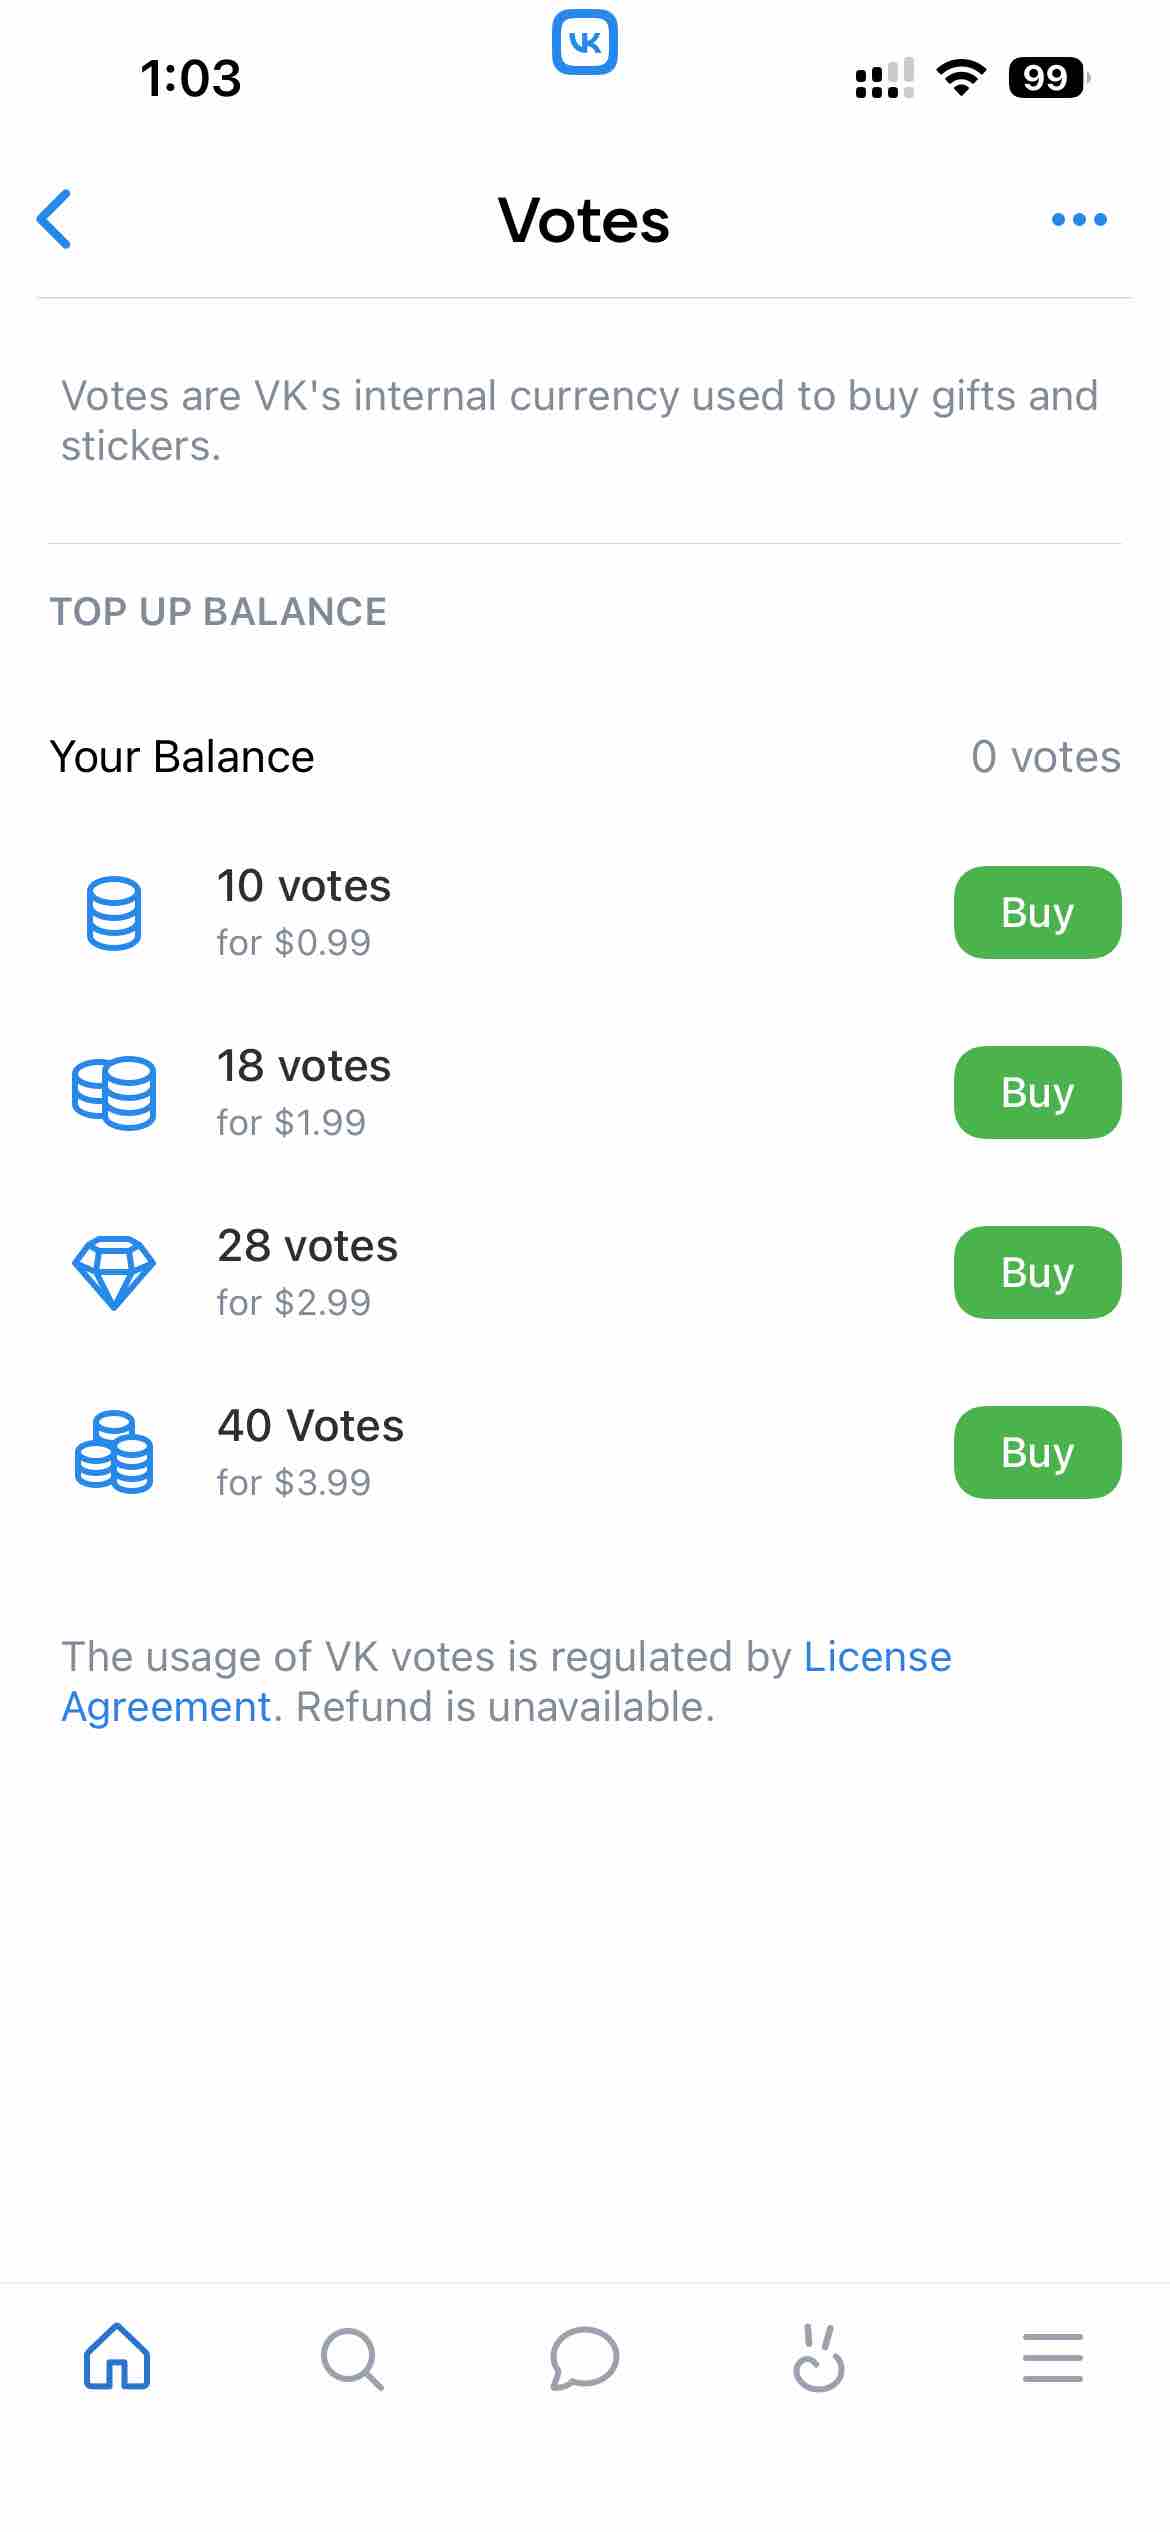The width and height of the screenshot is (1170, 2532).
Task: Select the diamond icon beside 28 votes
Action: pos(113,1272)
